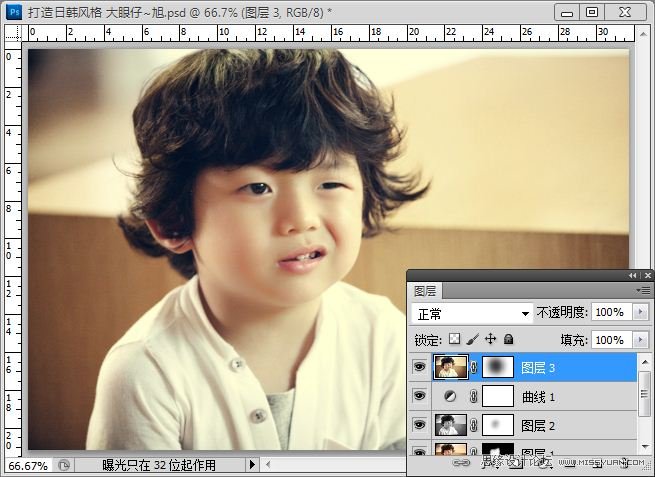Open the 填充 fill slider arrow
Image resolution: width=655 pixels, height=477 pixels.
point(640,340)
